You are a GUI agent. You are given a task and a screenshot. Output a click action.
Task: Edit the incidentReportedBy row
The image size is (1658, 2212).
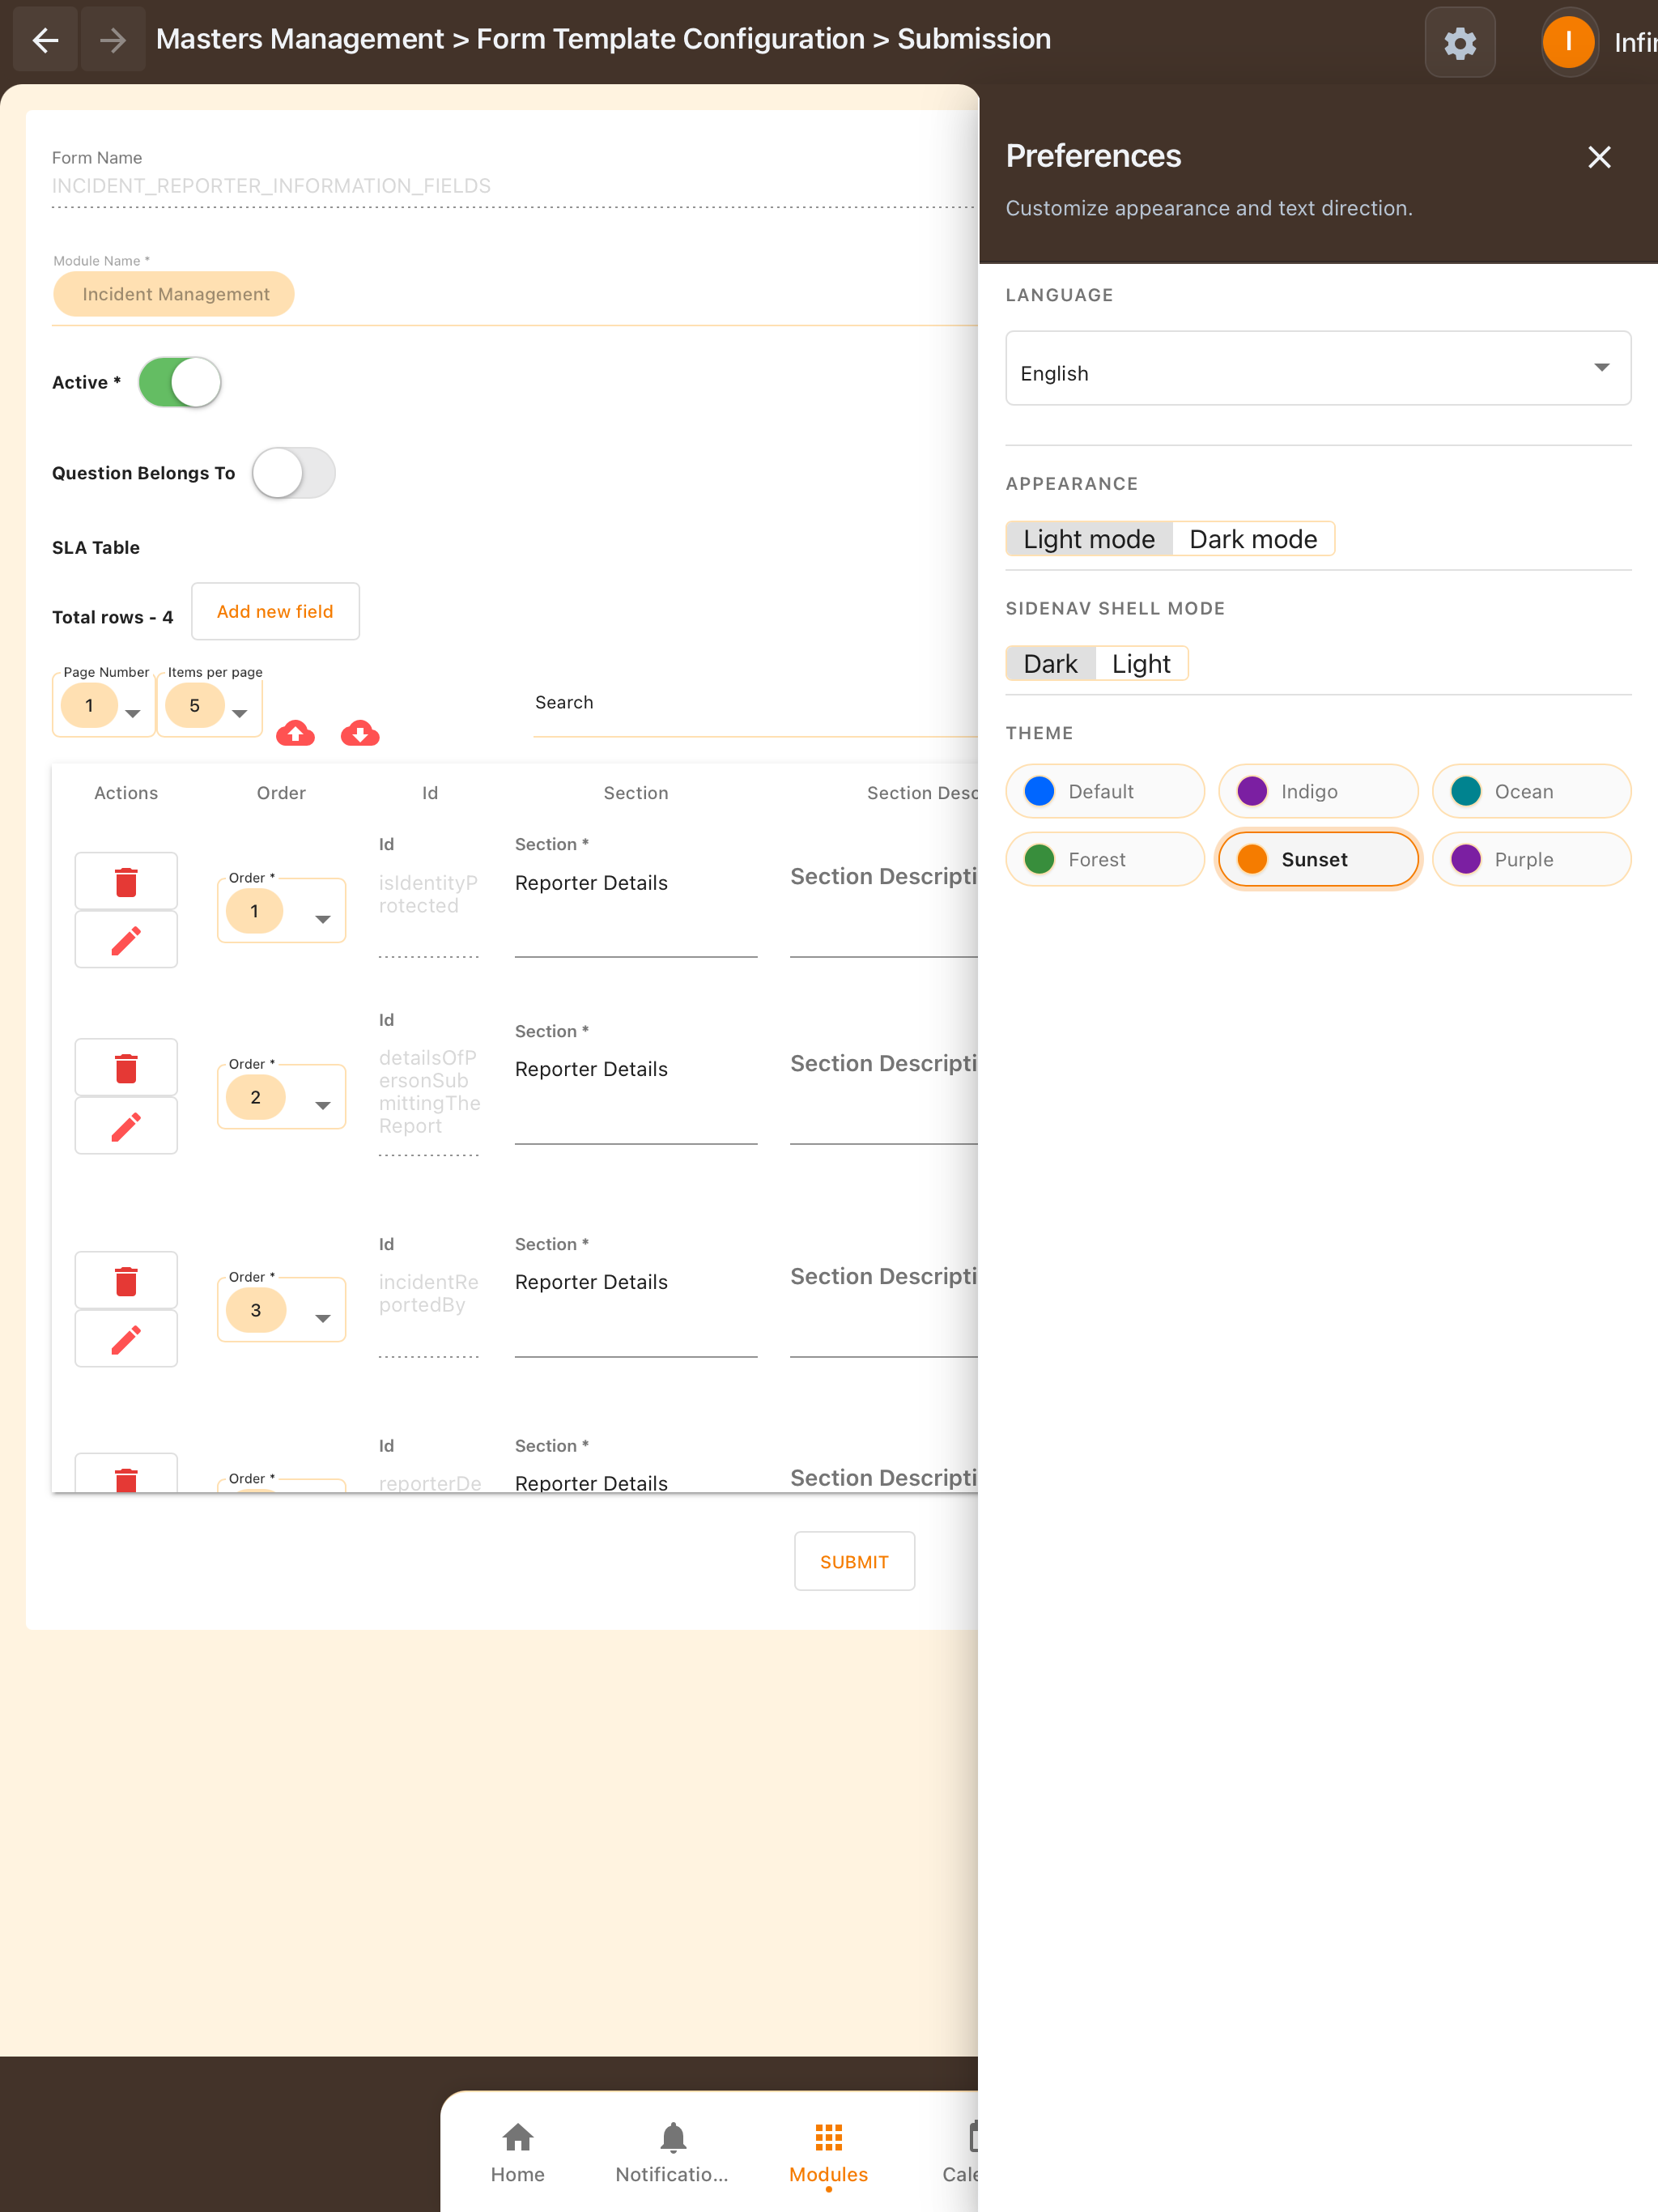[126, 1339]
